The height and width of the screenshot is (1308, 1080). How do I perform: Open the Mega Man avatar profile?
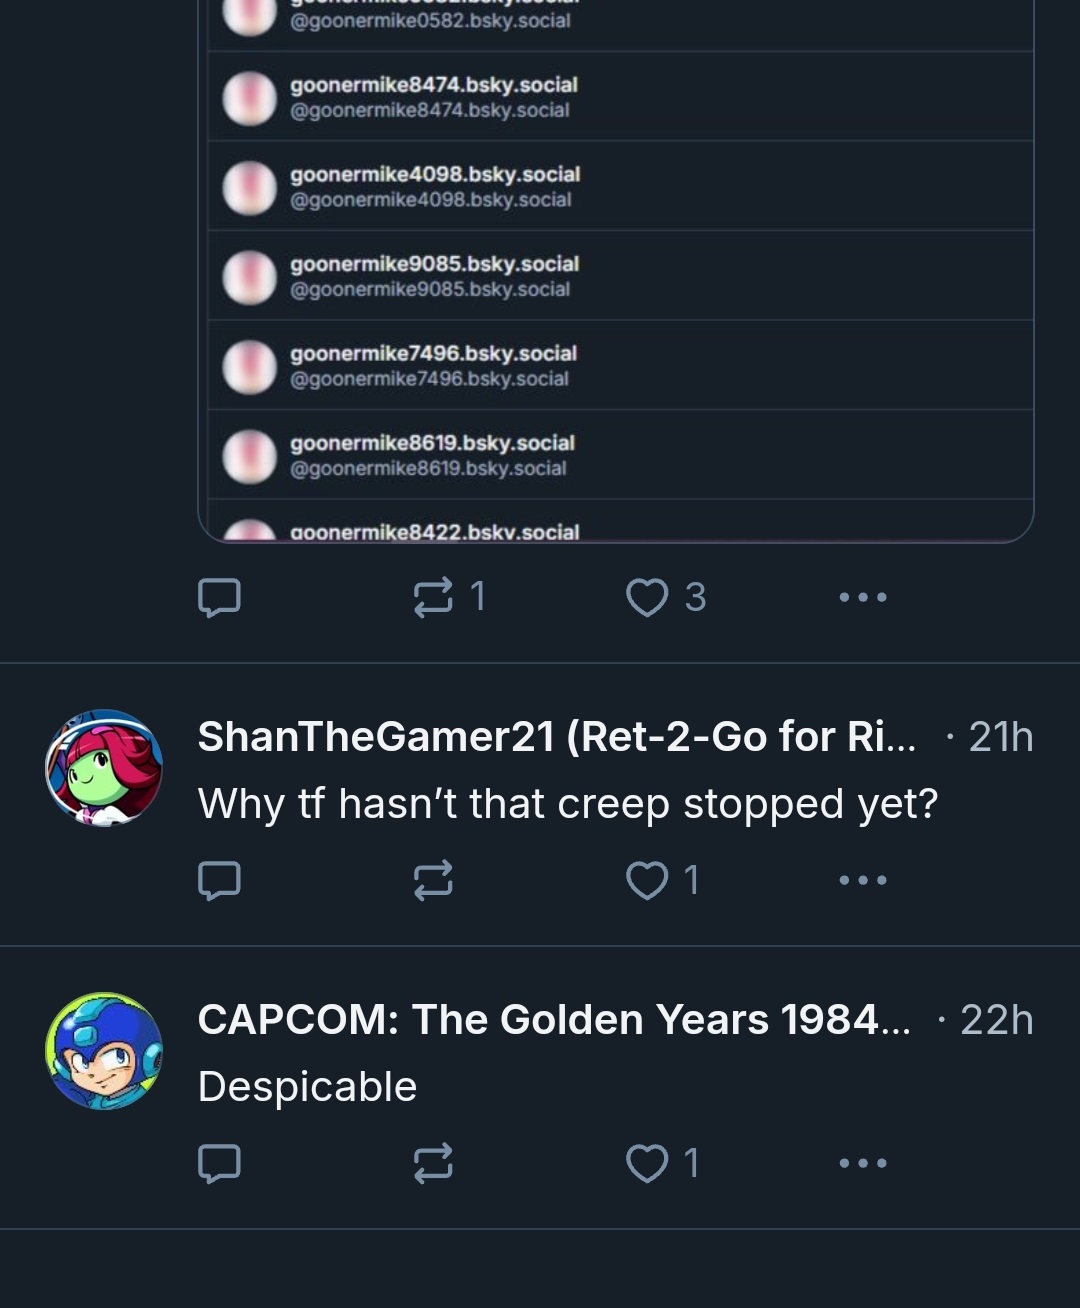pyautogui.click(x=104, y=1050)
